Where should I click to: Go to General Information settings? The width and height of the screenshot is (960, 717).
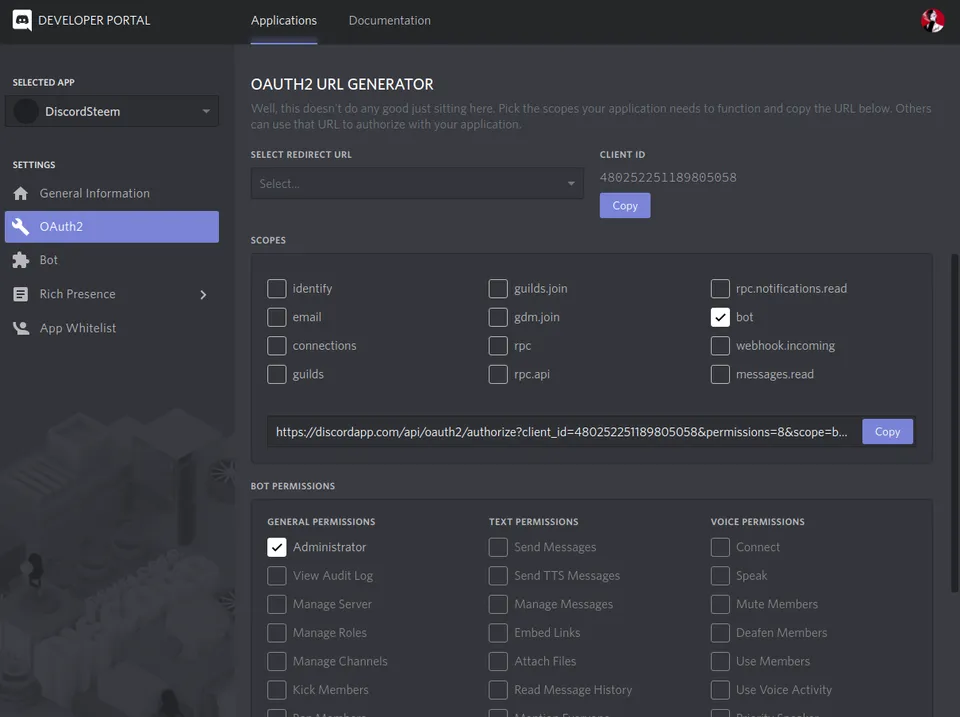pyautogui.click(x=111, y=193)
